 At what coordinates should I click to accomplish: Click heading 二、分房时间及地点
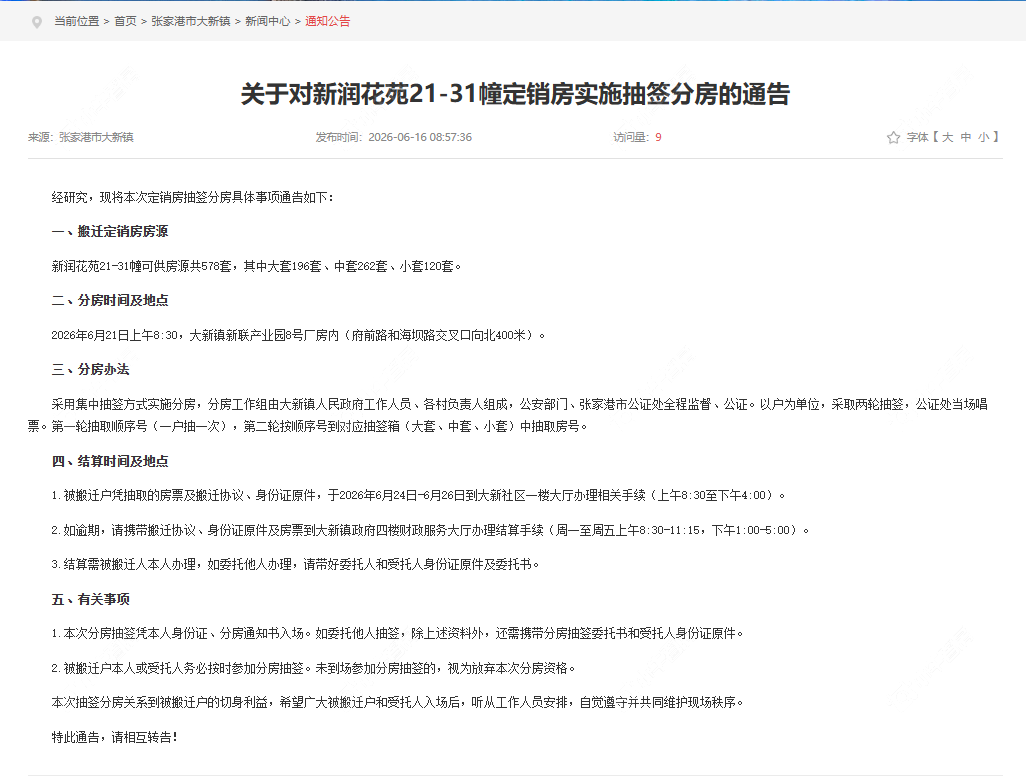click(x=110, y=300)
